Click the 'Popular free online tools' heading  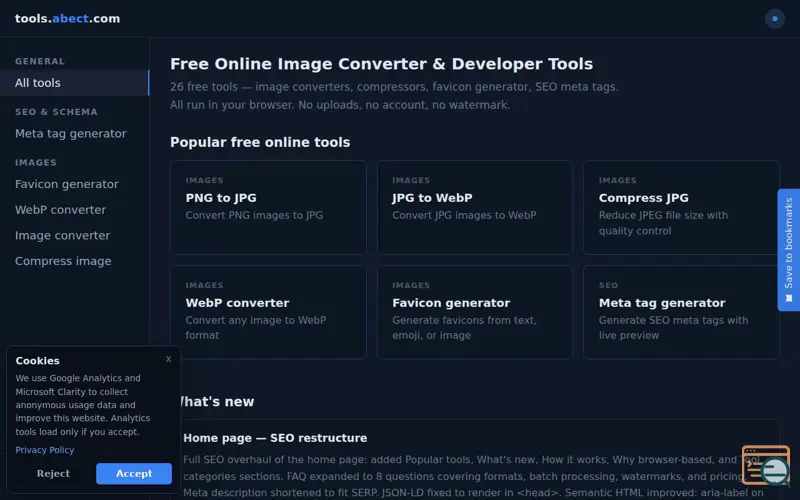[260, 142]
